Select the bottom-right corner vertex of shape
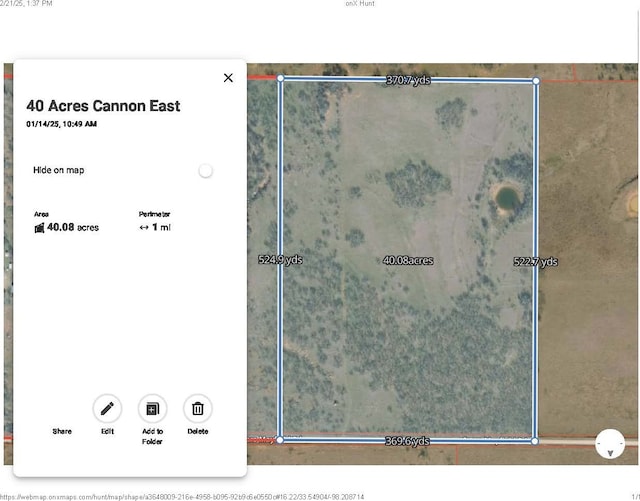The image size is (640, 501). (x=535, y=441)
